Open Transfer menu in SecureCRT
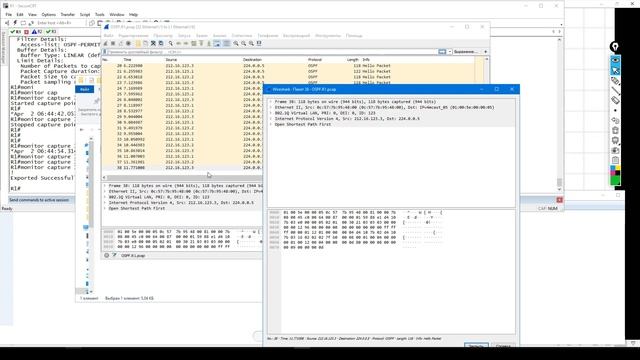Viewport: 640px width, 360px height. [x=68, y=15]
